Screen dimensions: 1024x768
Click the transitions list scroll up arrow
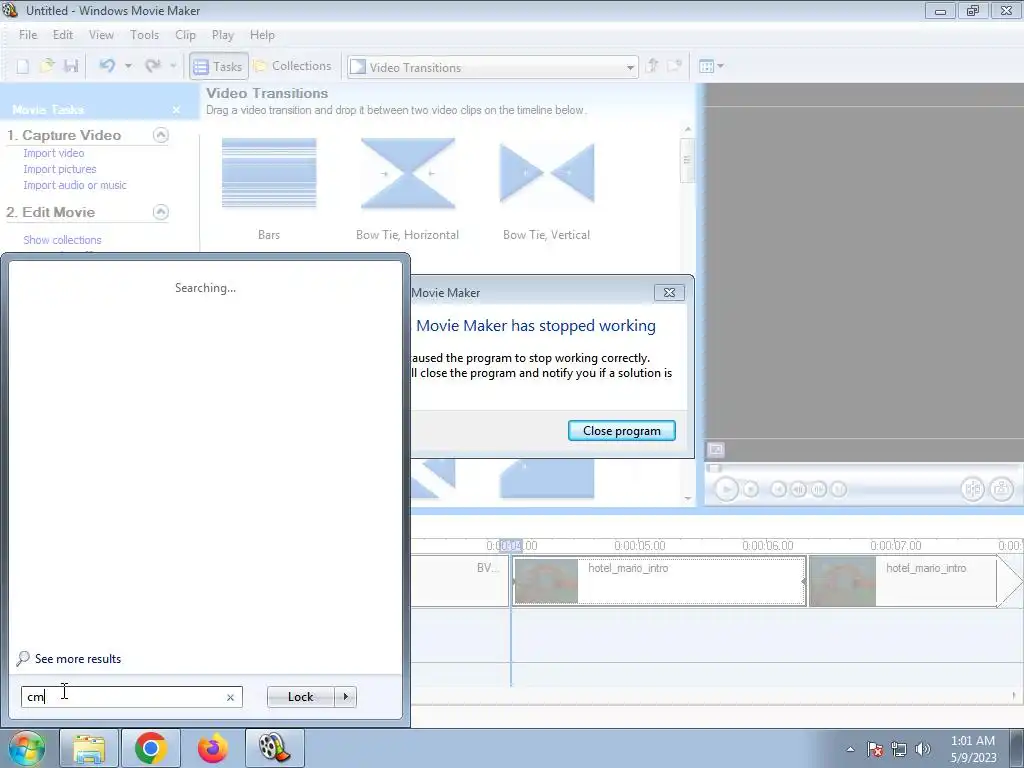coord(687,129)
